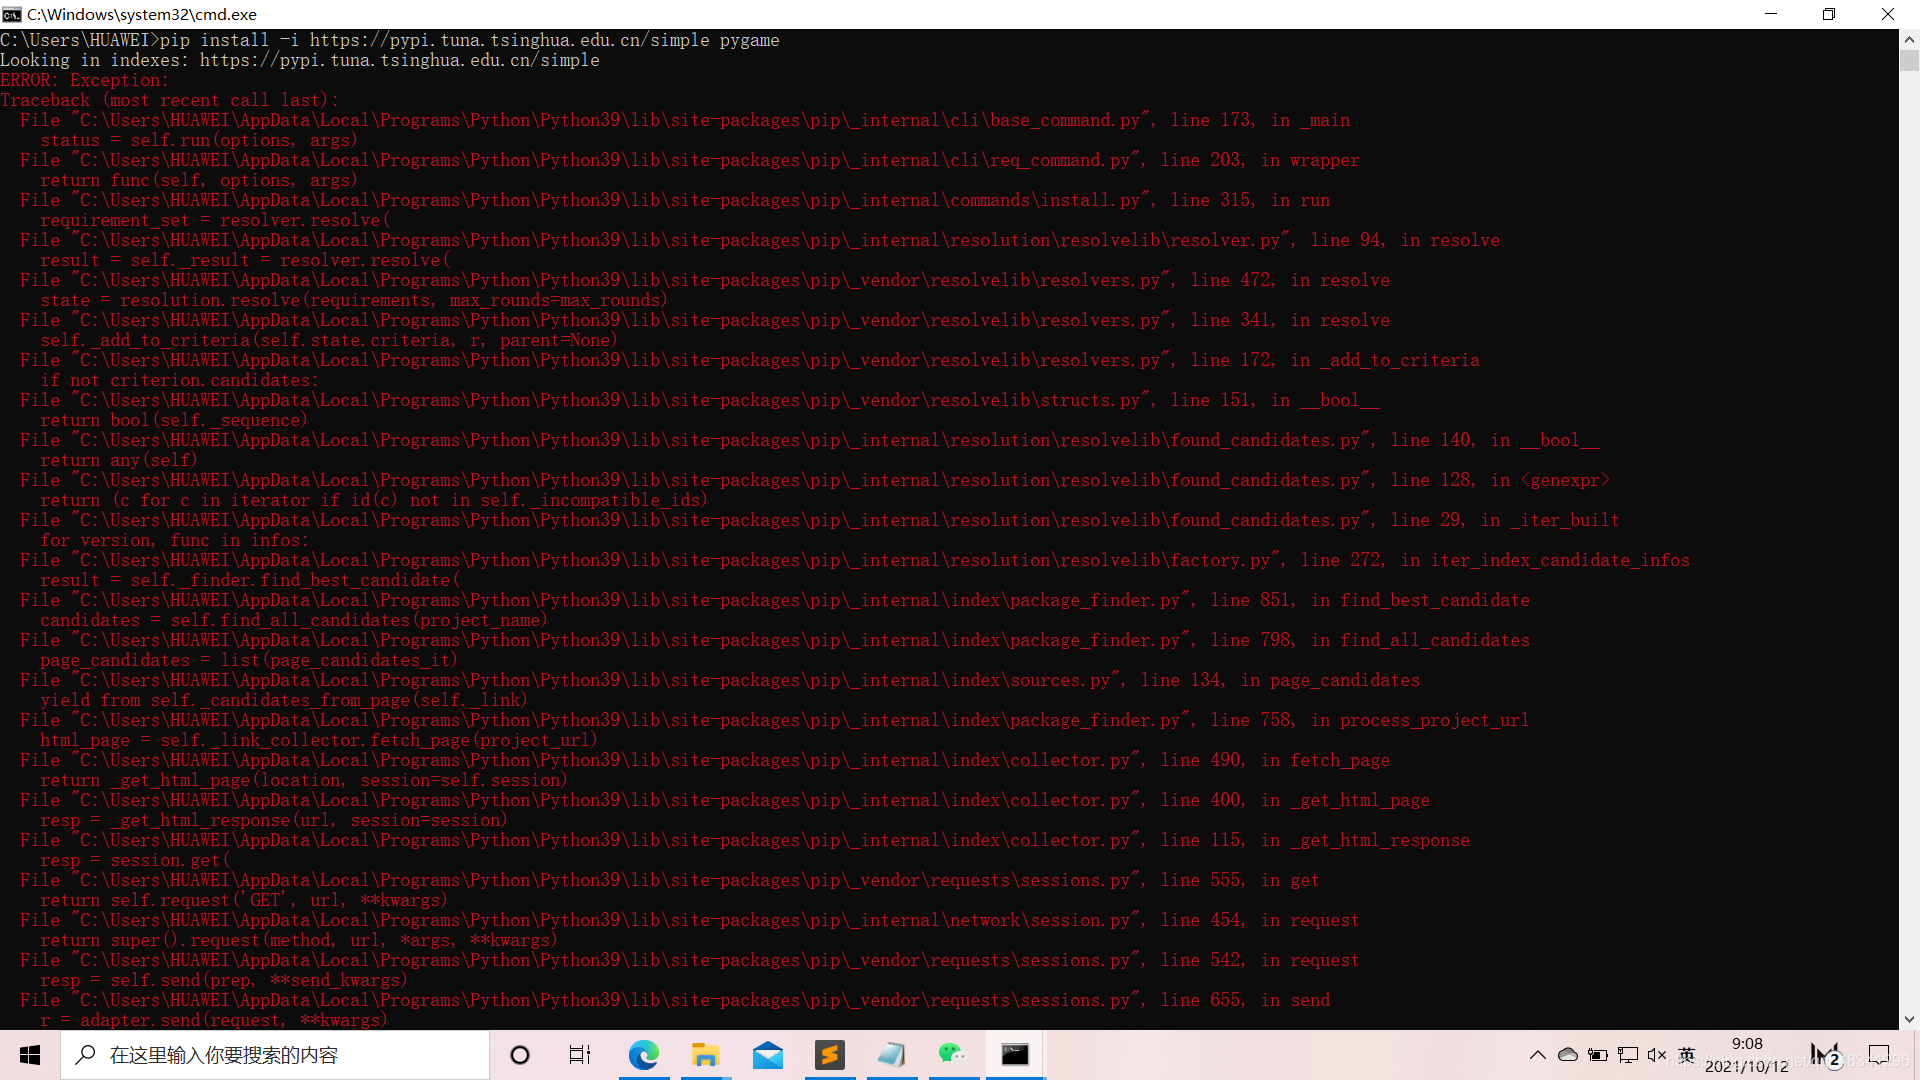Click the sources.py line 134 entry
The width and height of the screenshot is (1920, 1080).
pyautogui.click(x=720, y=680)
